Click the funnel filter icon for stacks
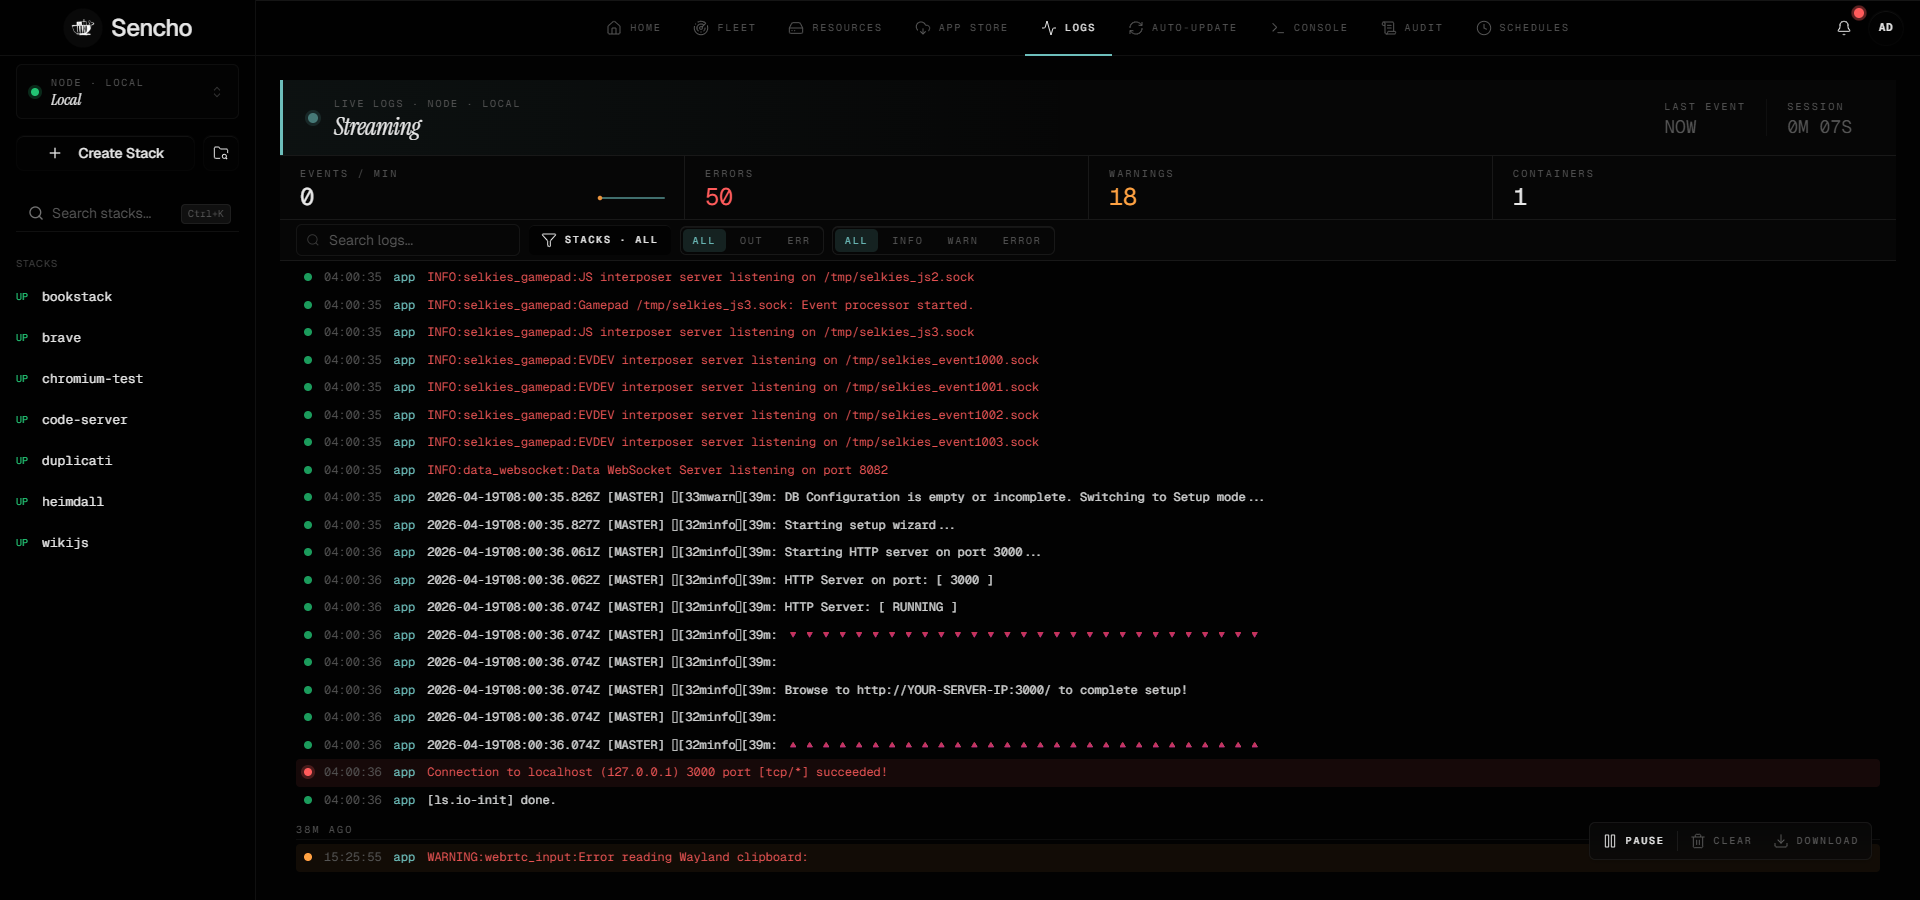 [548, 240]
